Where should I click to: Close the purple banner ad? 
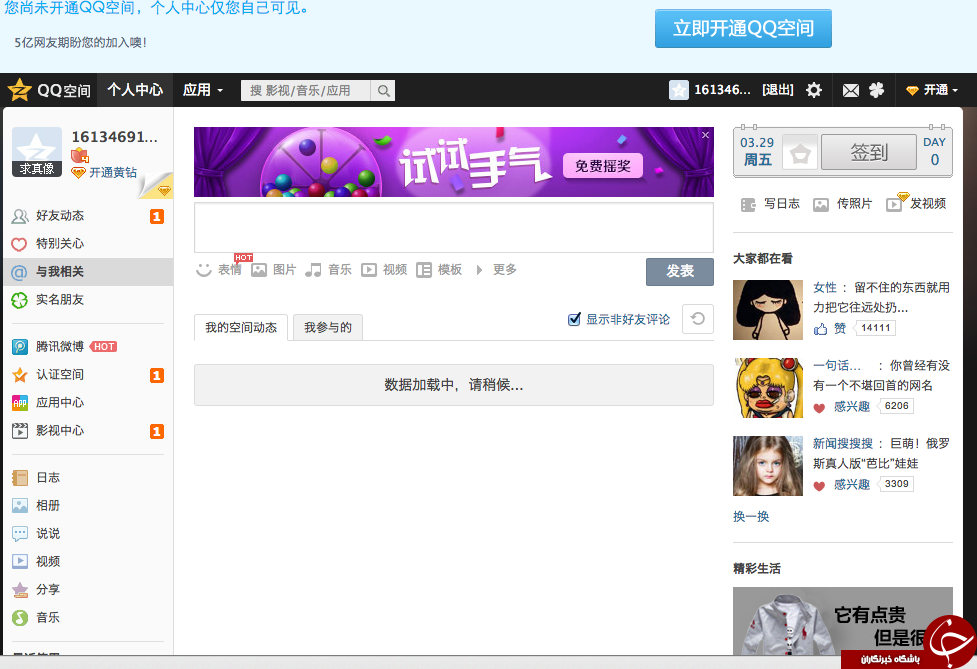(x=705, y=135)
